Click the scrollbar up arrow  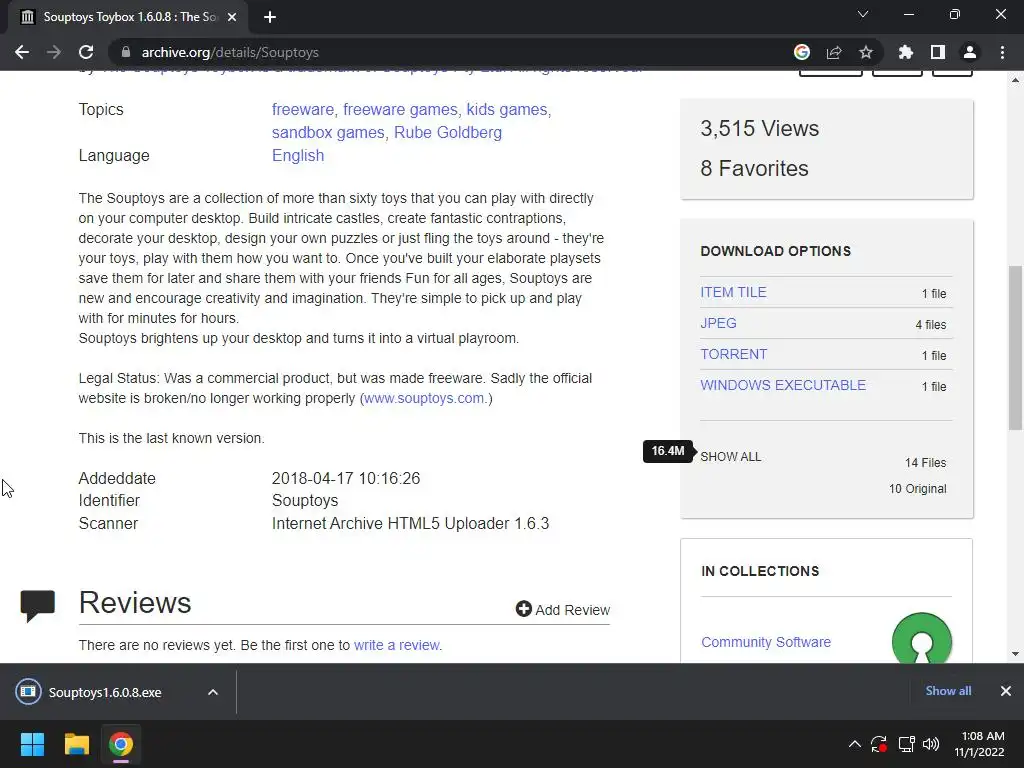(x=1015, y=80)
